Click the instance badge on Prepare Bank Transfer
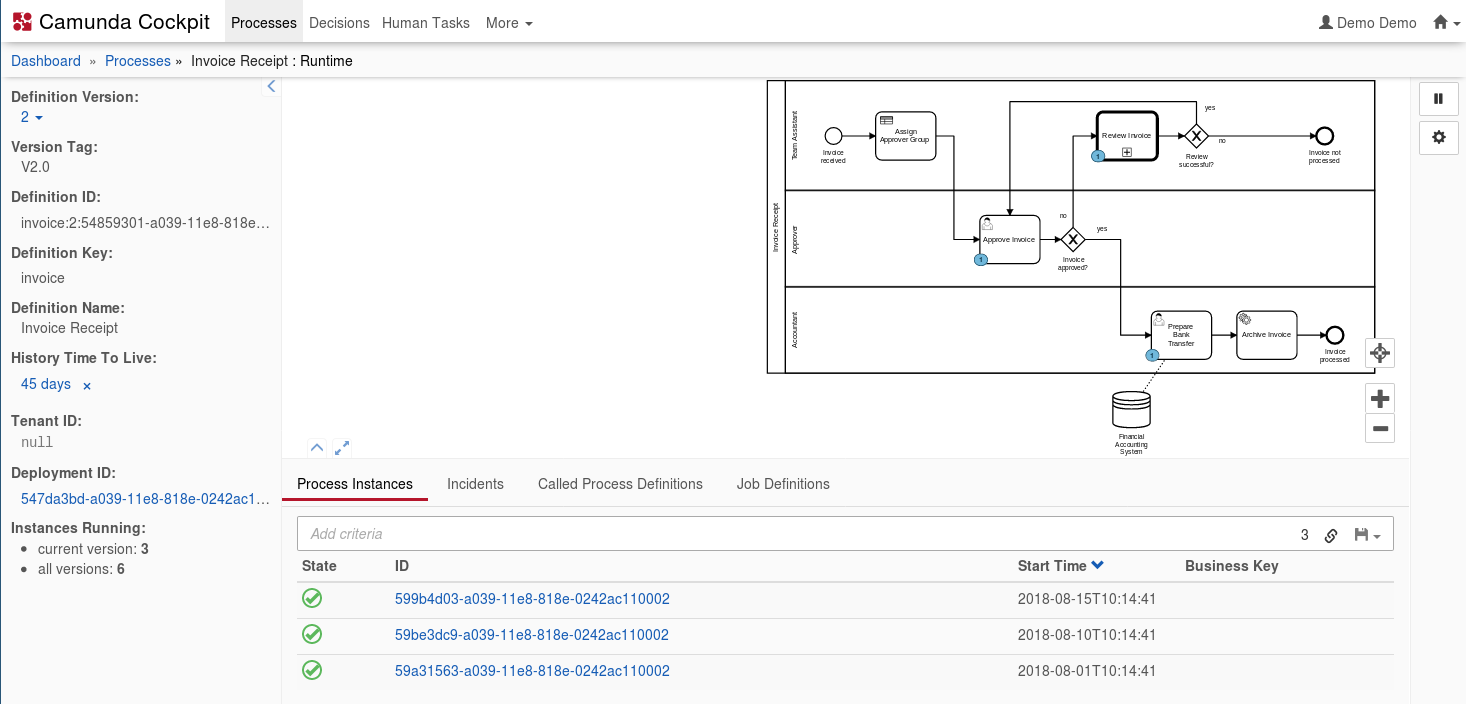Image resolution: width=1466 pixels, height=704 pixels. tap(1152, 356)
